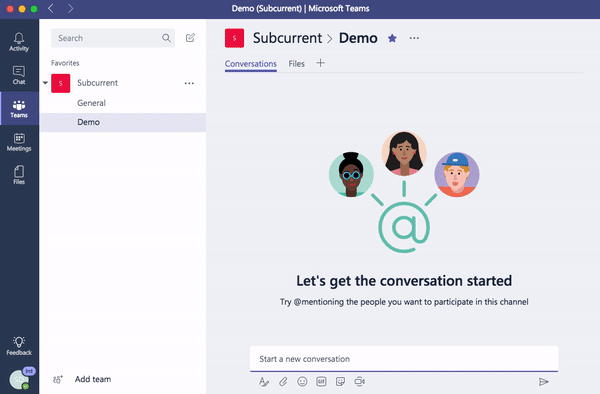Screen dimensions: 600x394
Task: Switch to the Conversations tab
Action: click(x=251, y=63)
